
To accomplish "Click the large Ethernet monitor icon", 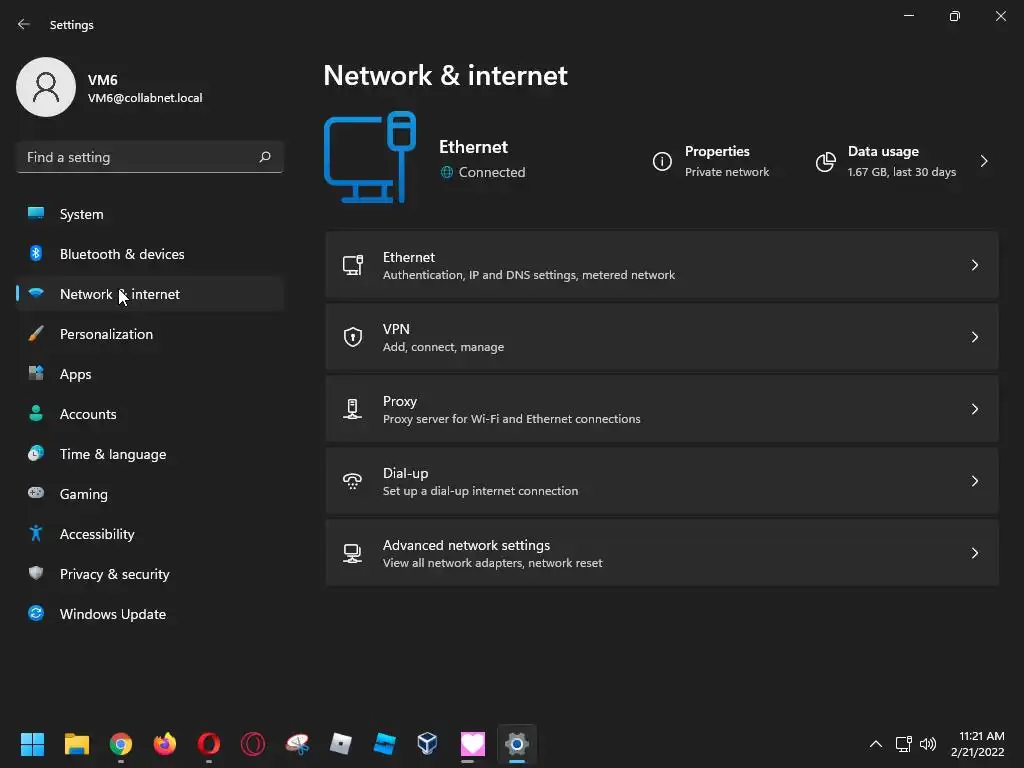I will pos(369,158).
